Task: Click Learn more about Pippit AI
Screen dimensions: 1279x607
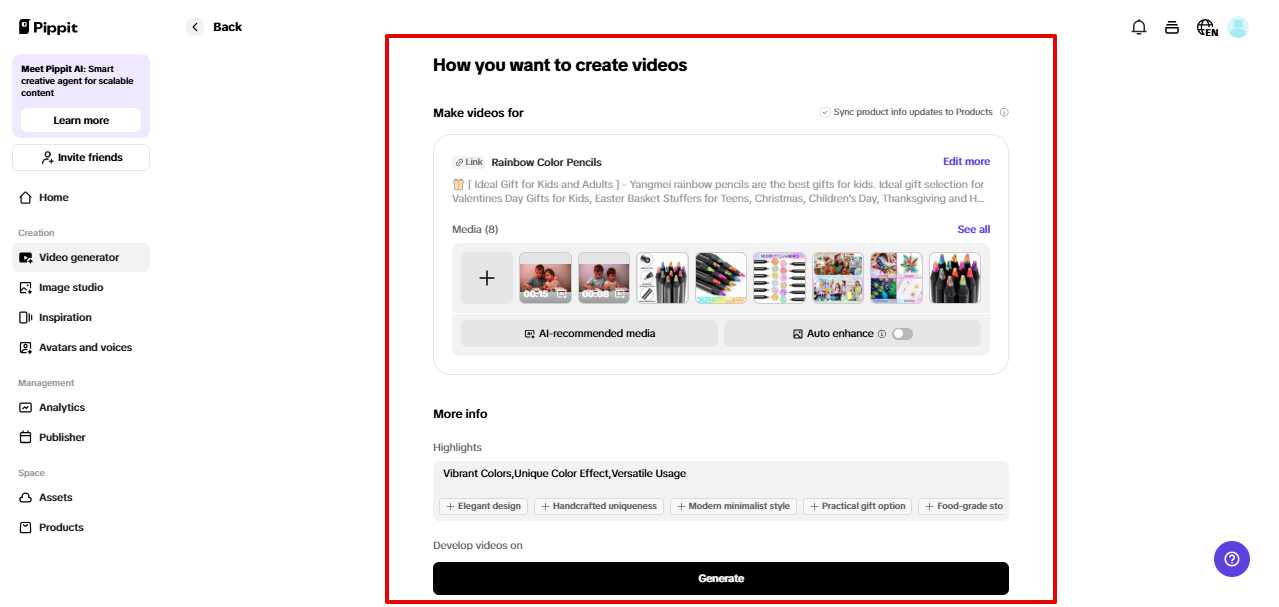Action: 79,119
